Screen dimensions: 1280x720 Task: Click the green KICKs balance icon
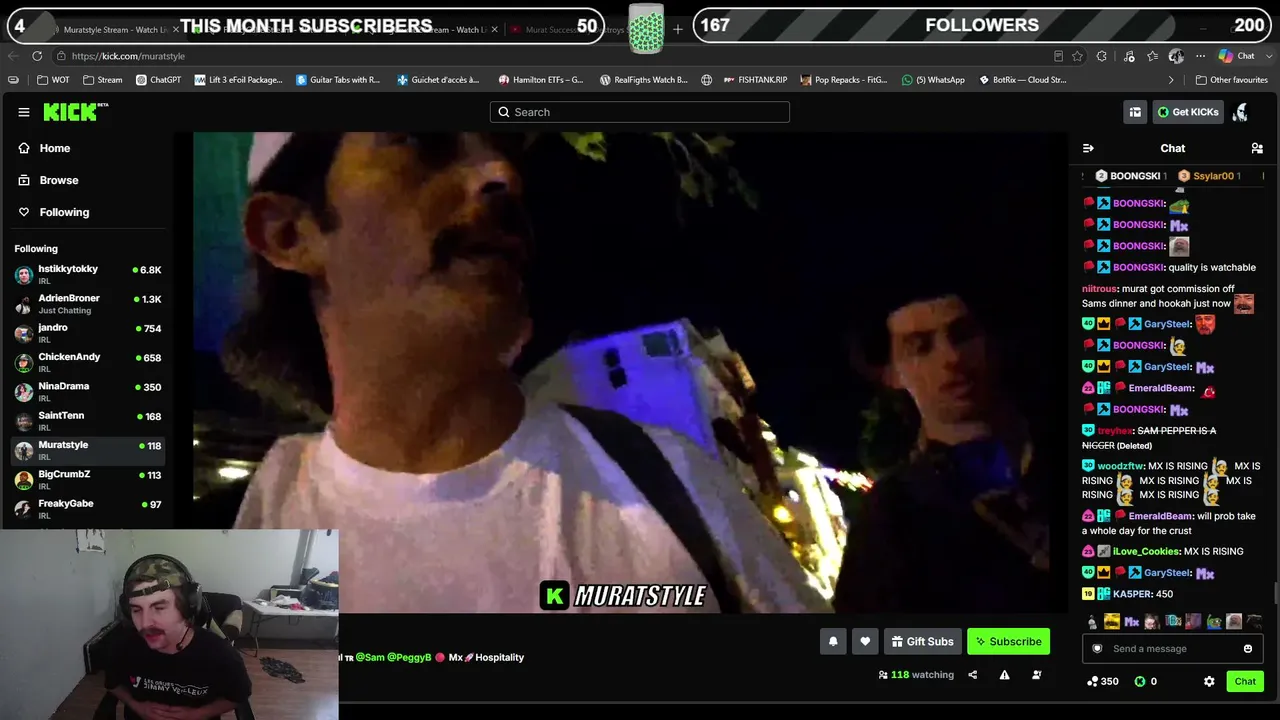click(1139, 681)
